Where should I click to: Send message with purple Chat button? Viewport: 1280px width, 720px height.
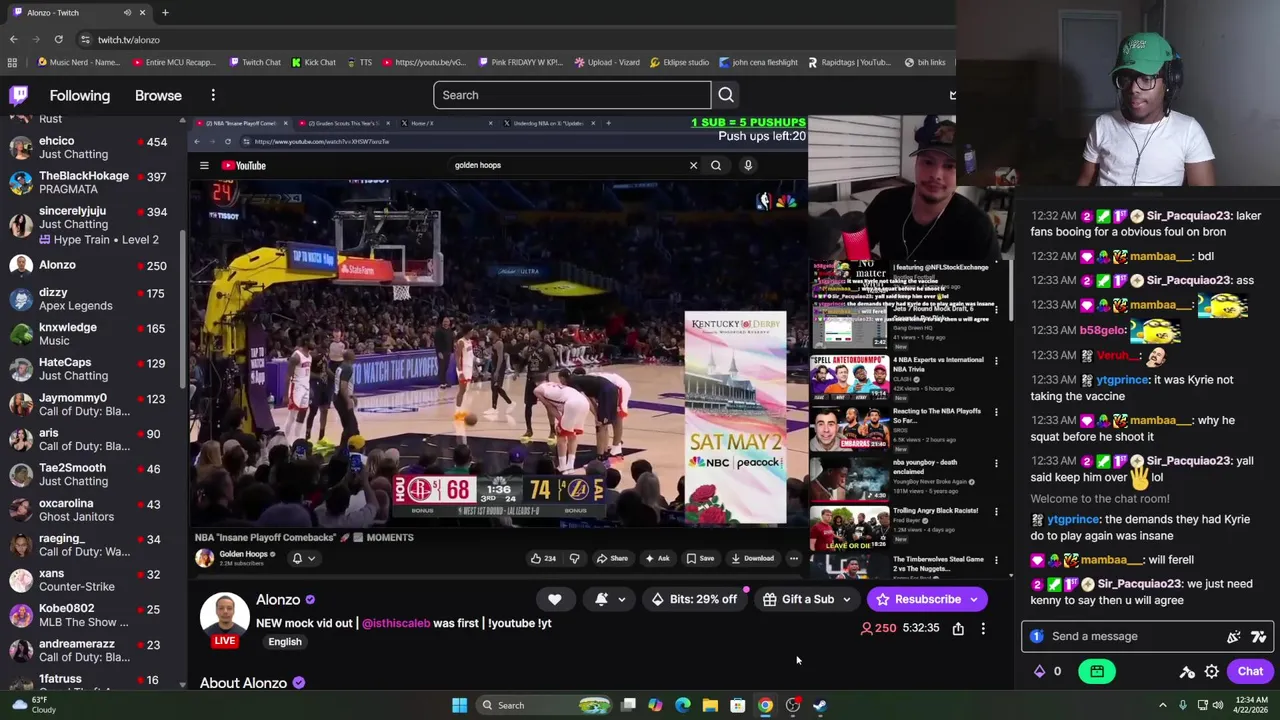(x=1250, y=671)
